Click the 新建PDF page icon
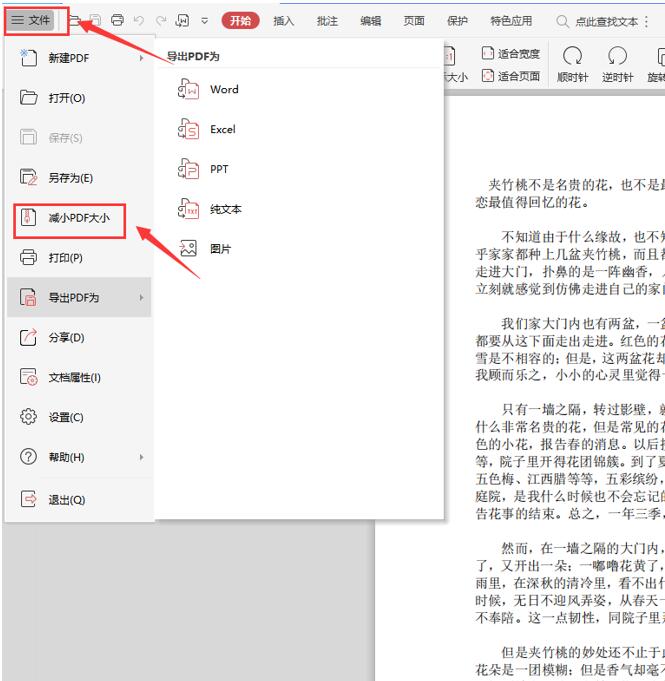 pos(28,57)
